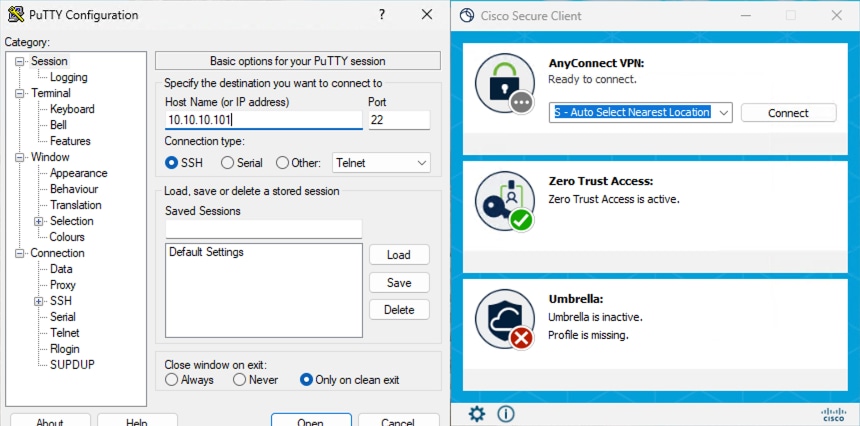Image resolution: width=860 pixels, height=426 pixels.
Task: Click the Cisco logo in bottom corner
Action: point(834,414)
